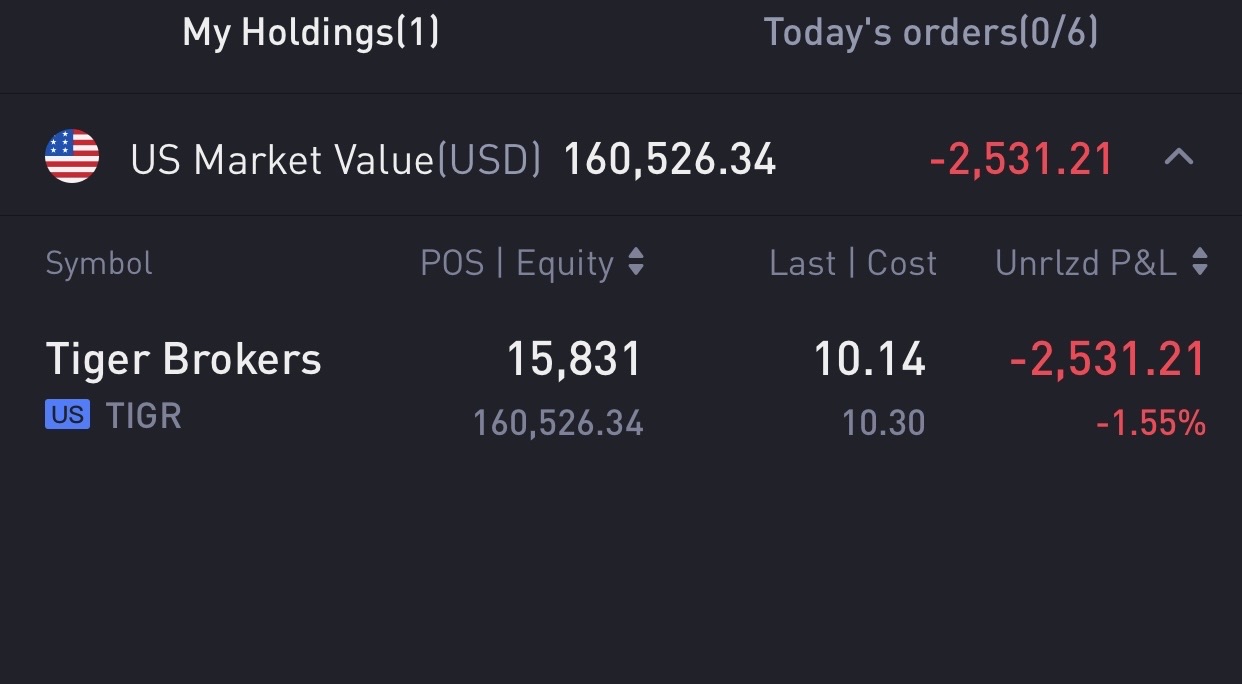This screenshot has width=1242, height=684.
Task: Click the Last | Cost column header
Action: coord(852,264)
